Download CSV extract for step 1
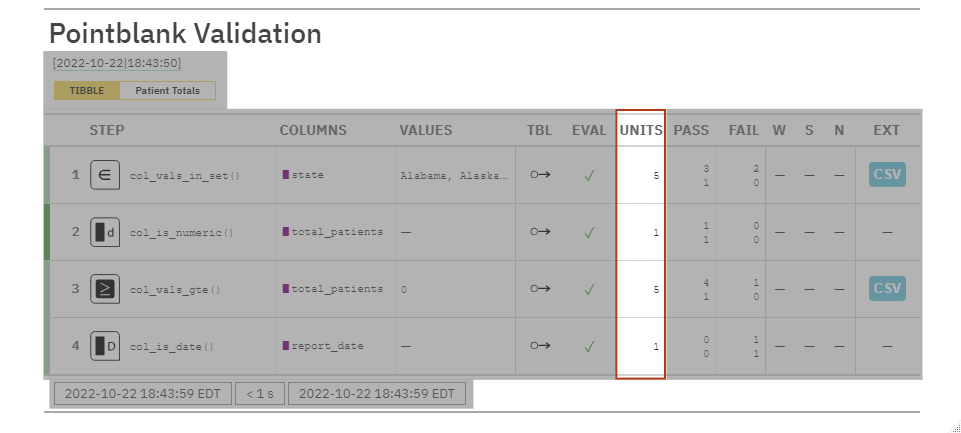The image size is (961, 433). (x=886, y=175)
